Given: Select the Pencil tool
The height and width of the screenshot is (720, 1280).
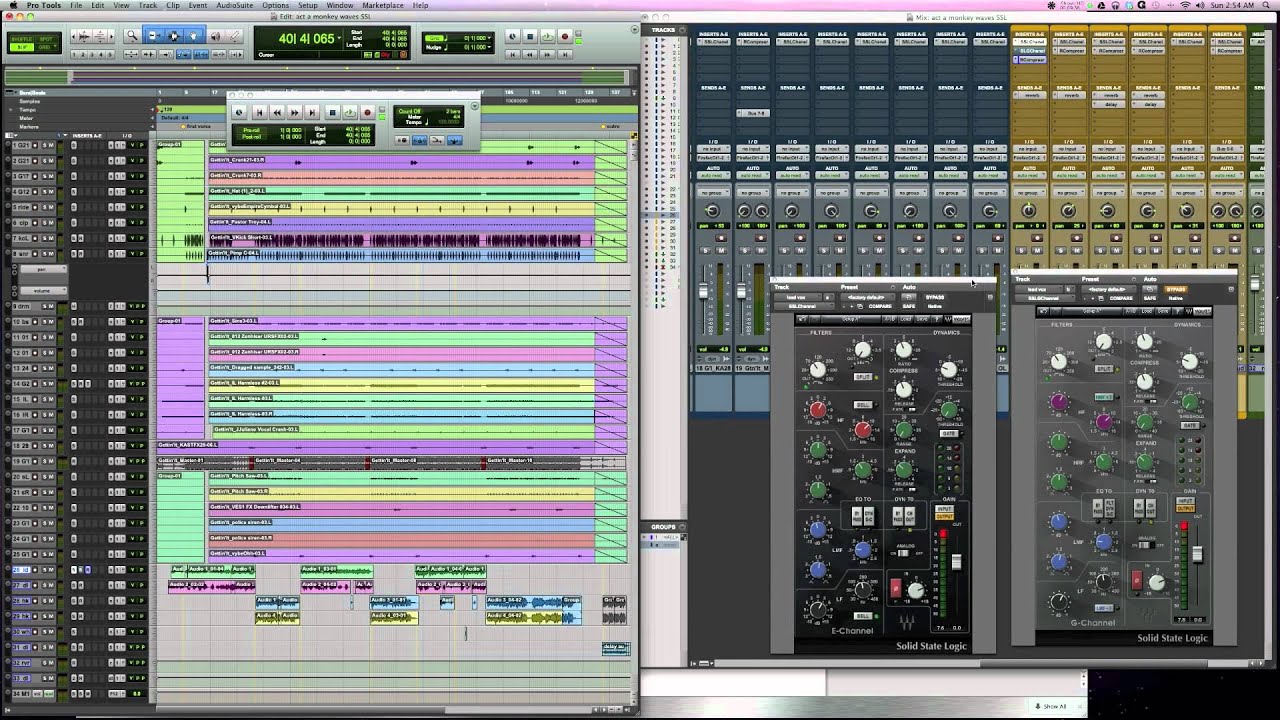Looking at the screenshot, I should pos(235,36).
